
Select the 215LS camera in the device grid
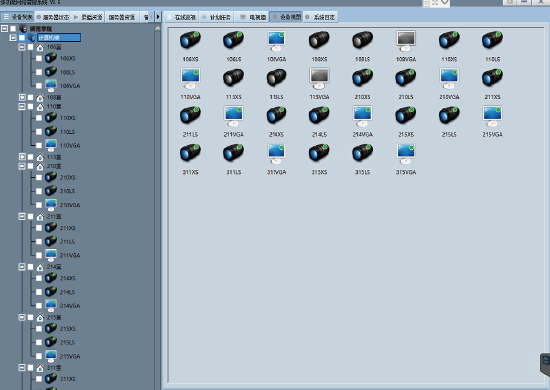449,115
